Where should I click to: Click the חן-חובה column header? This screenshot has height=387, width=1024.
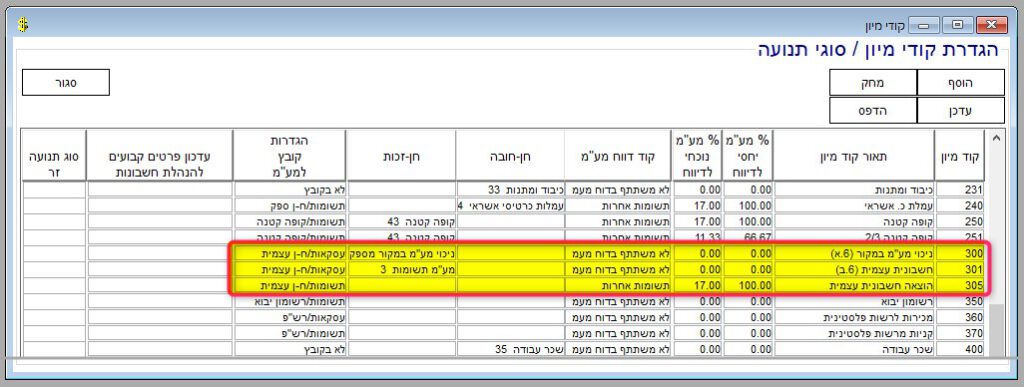point(511,155)
